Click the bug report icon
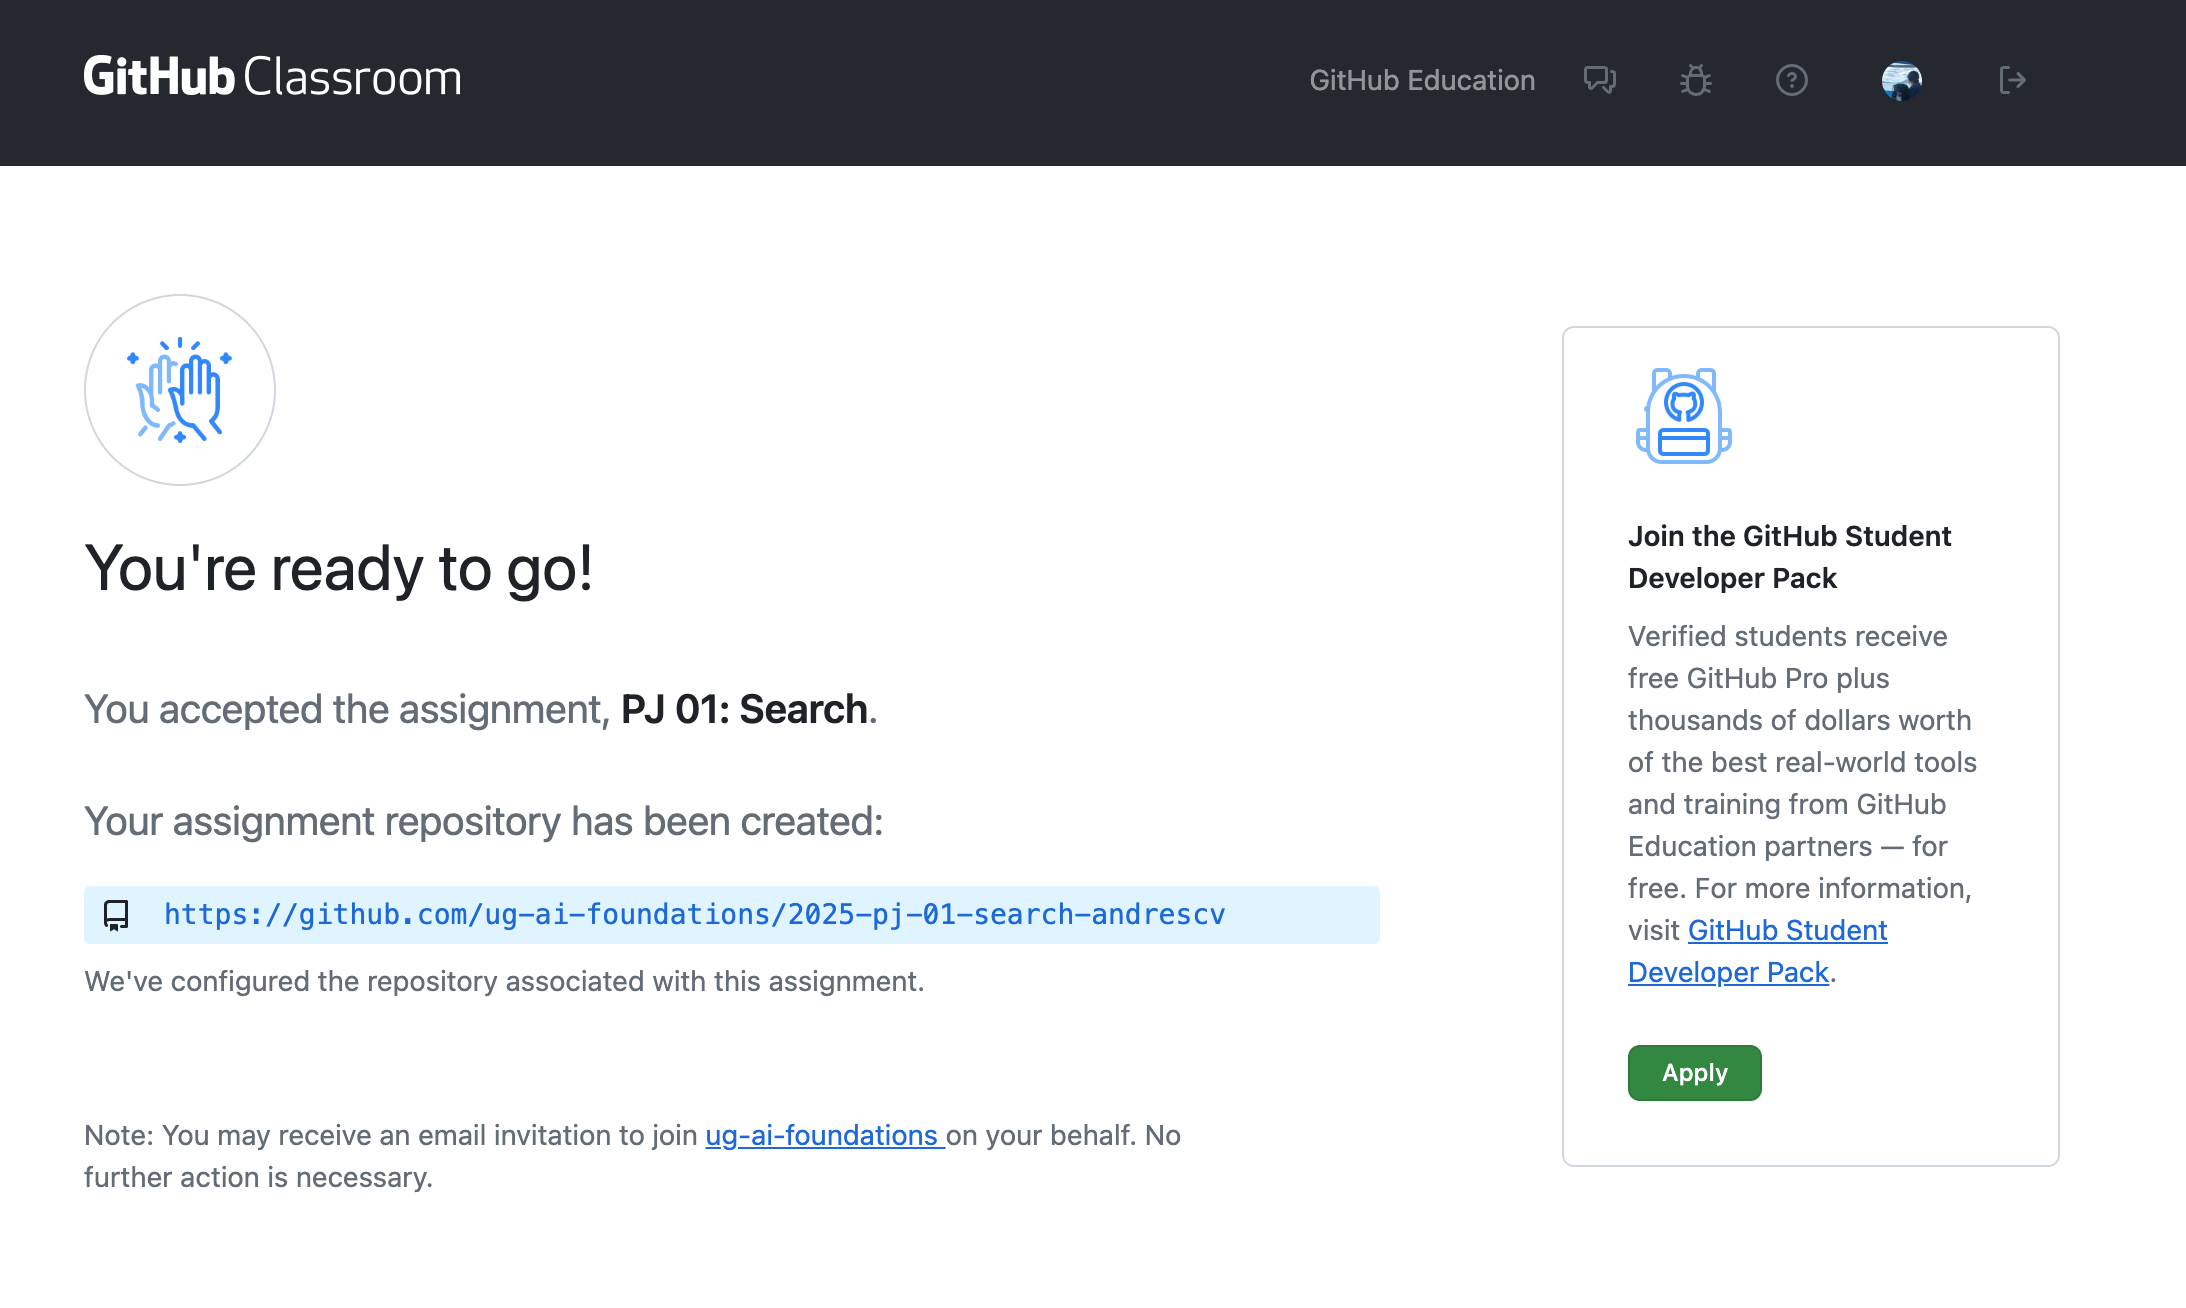Screen dimensions: 2186x1308 (x=1695, y=80)
